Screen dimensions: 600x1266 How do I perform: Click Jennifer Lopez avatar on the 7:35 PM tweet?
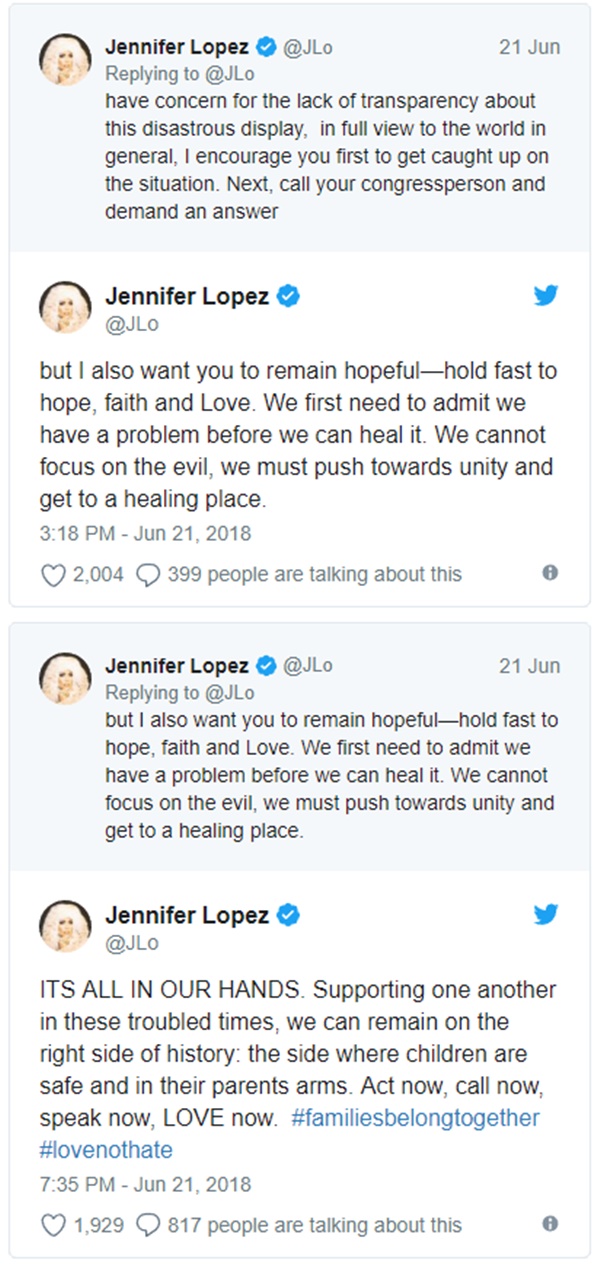tap(65, 927)
